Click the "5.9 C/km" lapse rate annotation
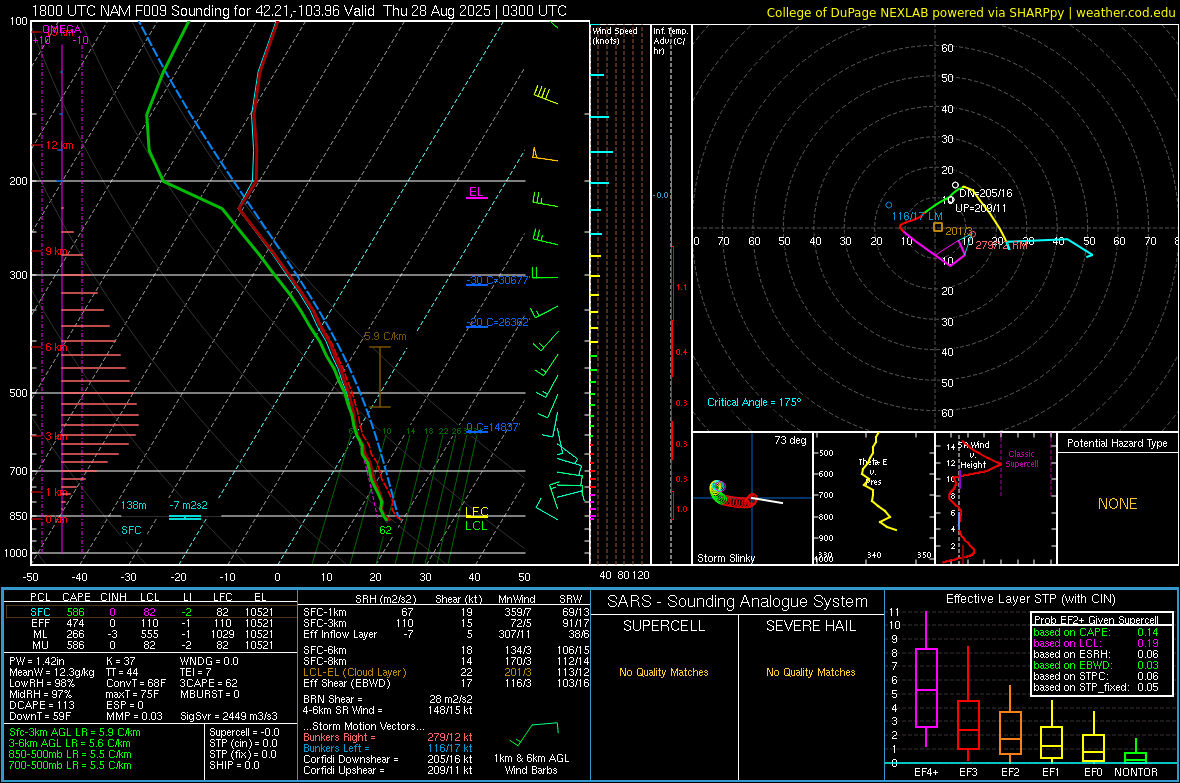1180x783 pixels. point(385,337)
